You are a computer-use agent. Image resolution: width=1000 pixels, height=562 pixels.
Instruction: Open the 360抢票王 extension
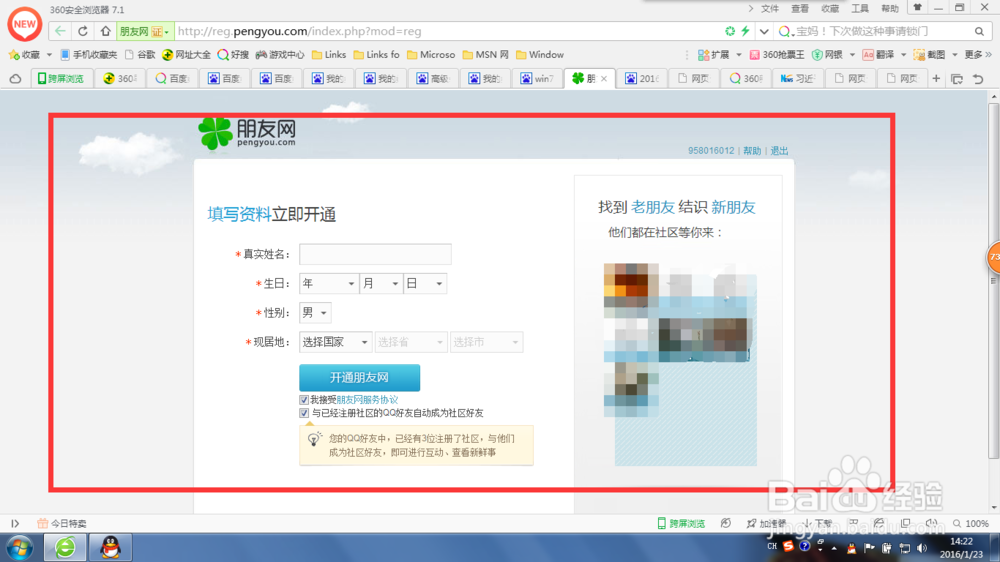777,55
